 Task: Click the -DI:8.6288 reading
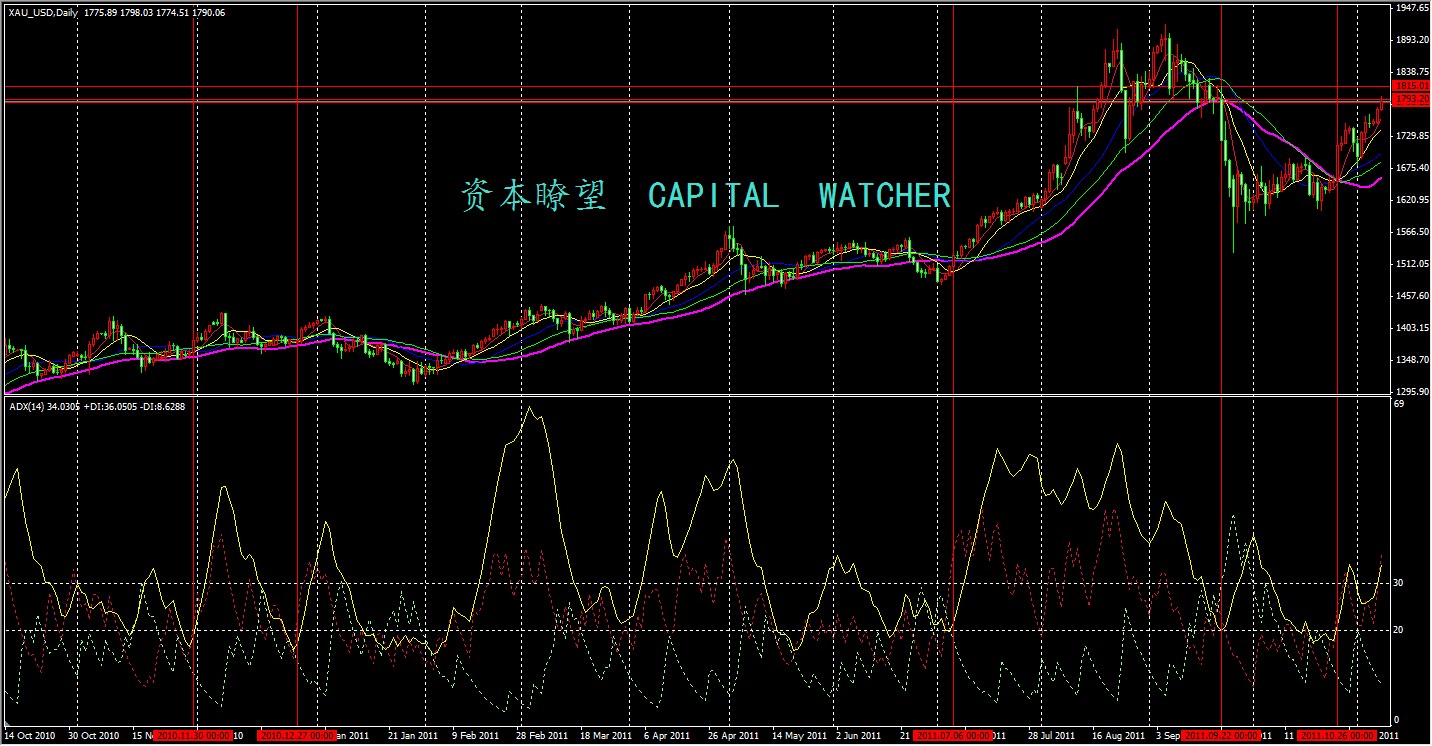pos(164,406)
